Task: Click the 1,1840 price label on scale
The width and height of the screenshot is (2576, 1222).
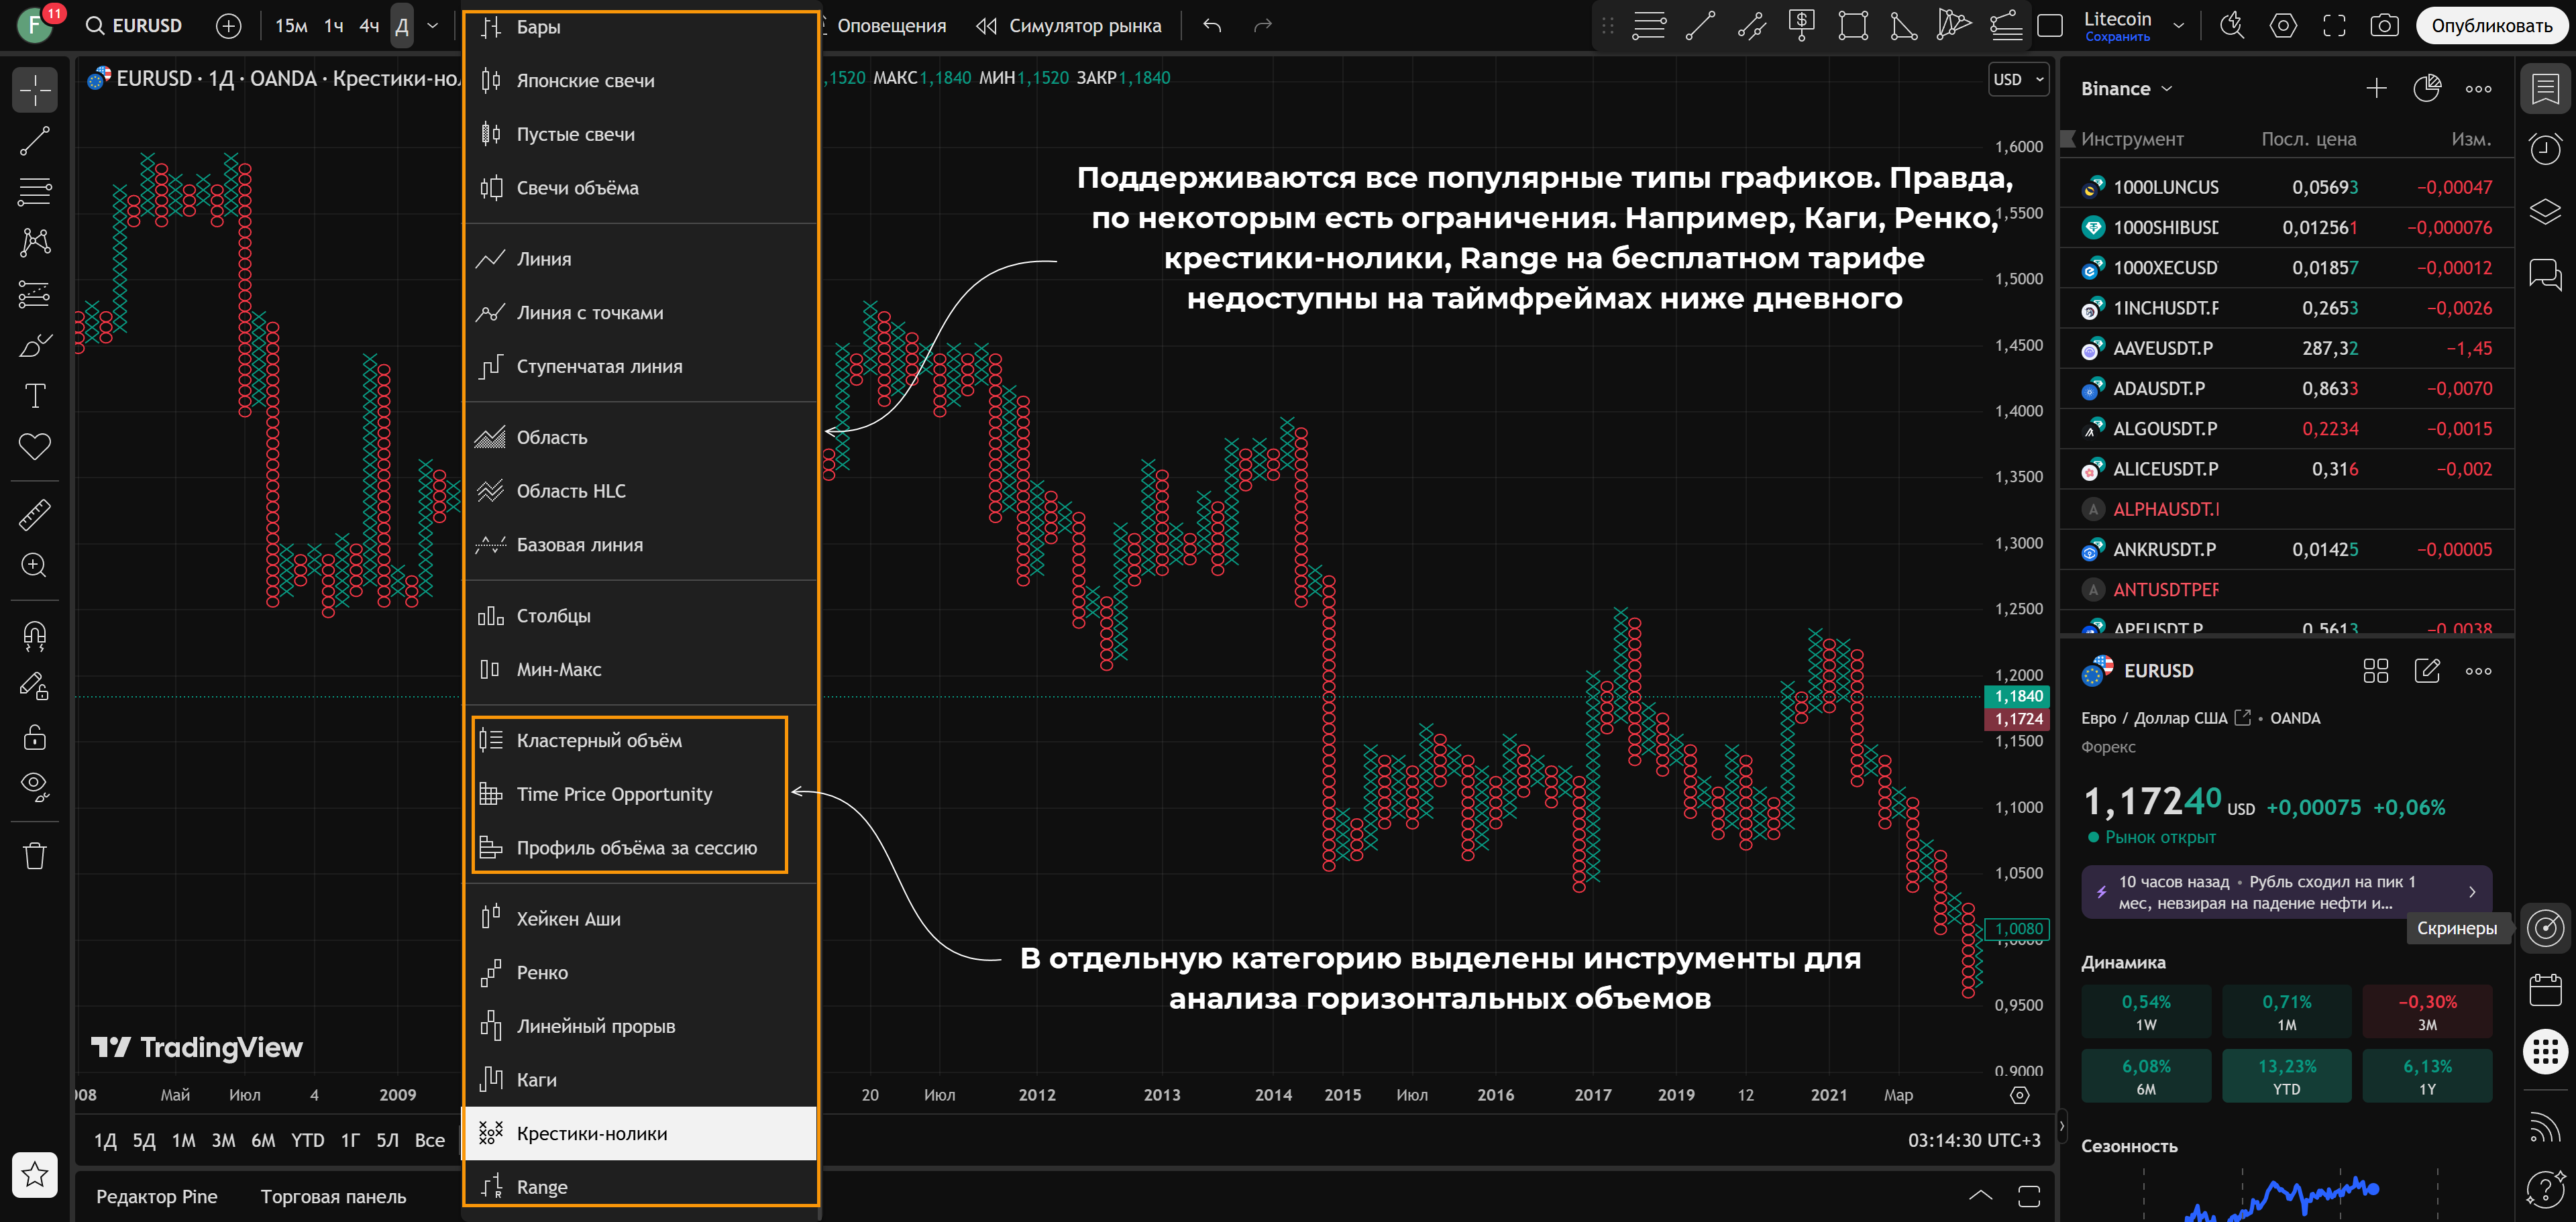Action: pyautogui.click(x=2017, y=696)
